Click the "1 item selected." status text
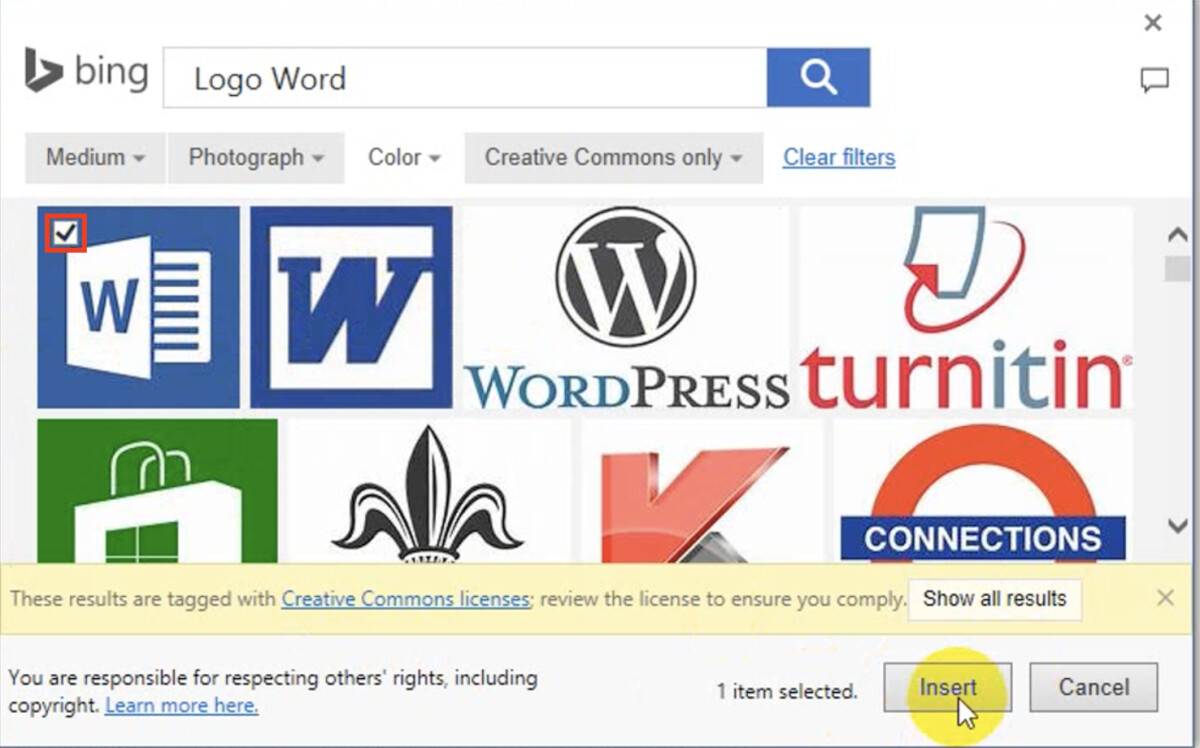Viewport: 1200px width, 748px height. 787,690
